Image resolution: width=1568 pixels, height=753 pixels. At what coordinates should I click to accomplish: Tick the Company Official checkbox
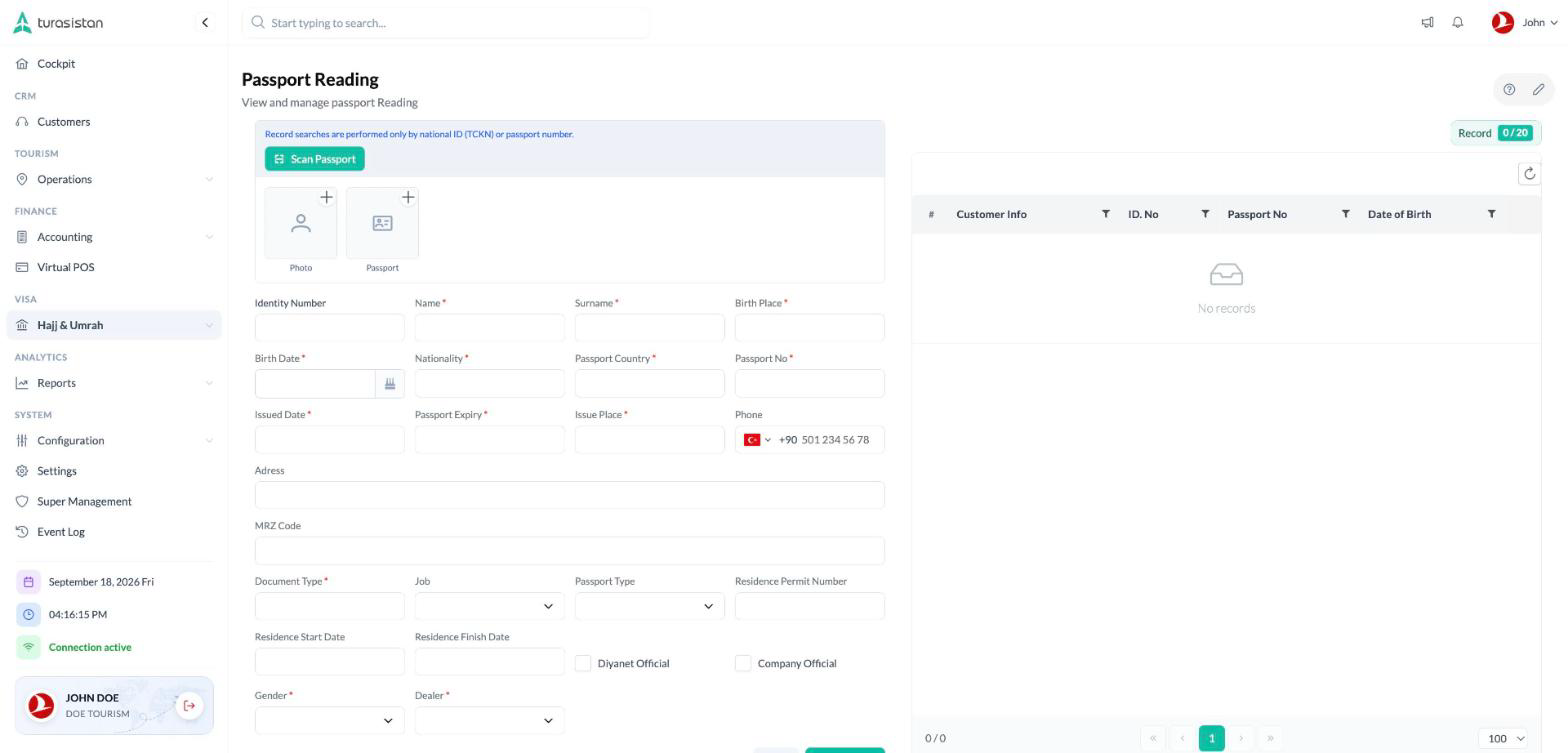(x=743, y=663)
